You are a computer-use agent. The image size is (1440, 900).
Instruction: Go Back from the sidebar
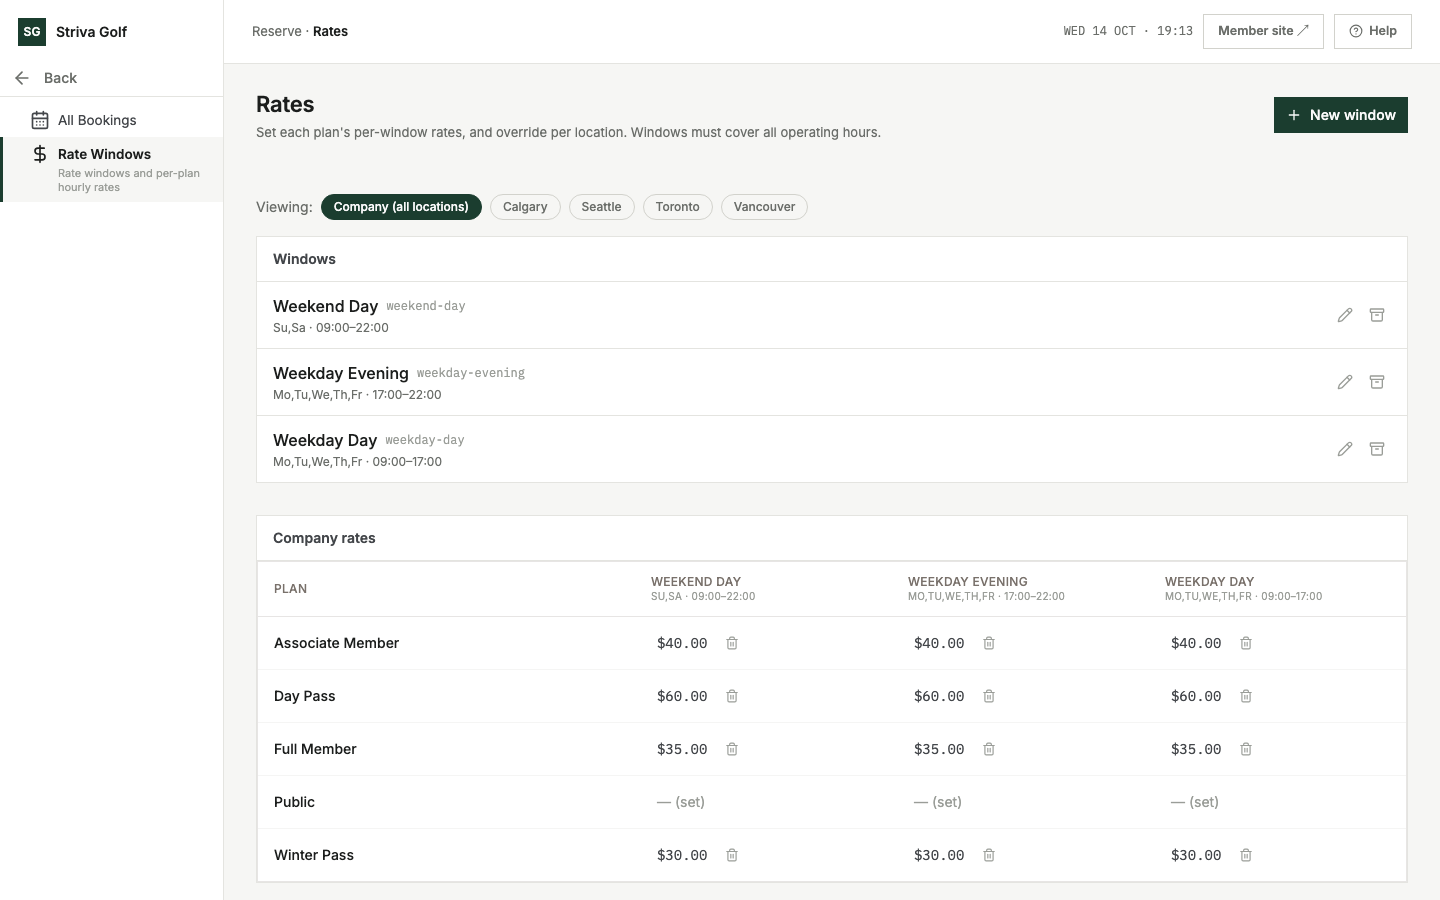coord(46,78)
